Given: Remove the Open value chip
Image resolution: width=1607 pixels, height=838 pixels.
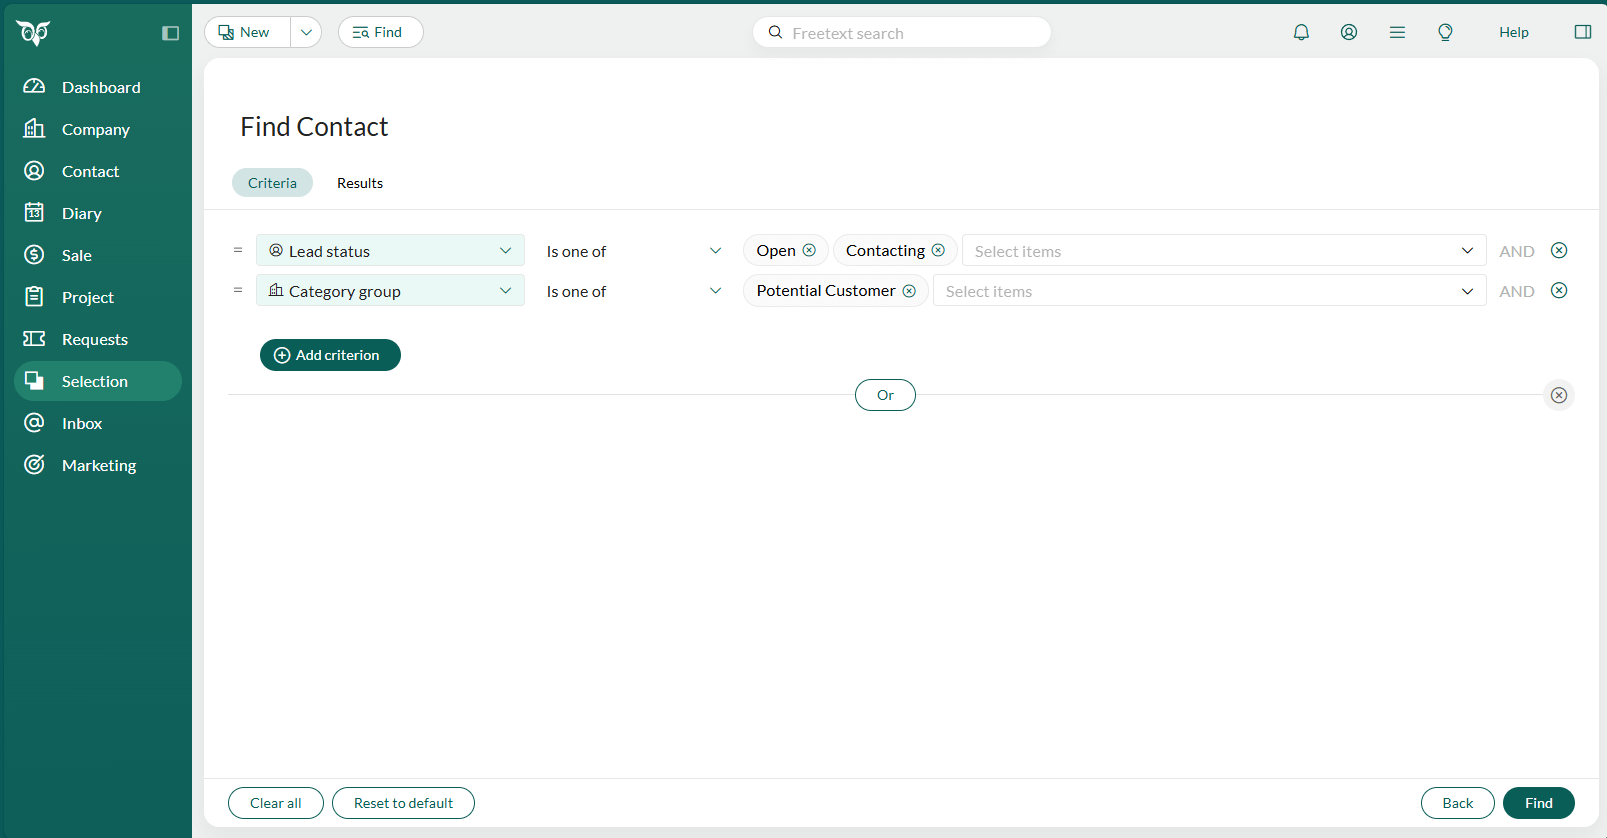Looking at the screenshot, I should coord(809,250).
